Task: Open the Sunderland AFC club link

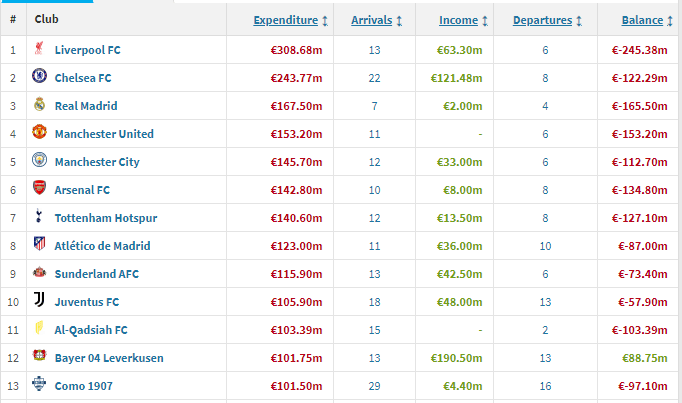Action: pos(97,273)
